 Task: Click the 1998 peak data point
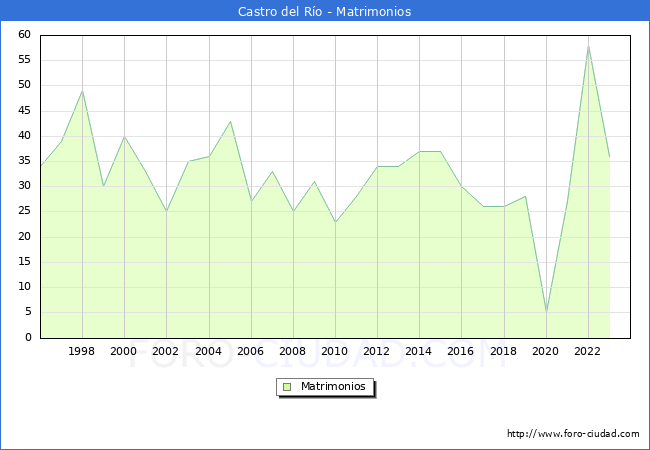pyautogui.click(x=82, y=91)
